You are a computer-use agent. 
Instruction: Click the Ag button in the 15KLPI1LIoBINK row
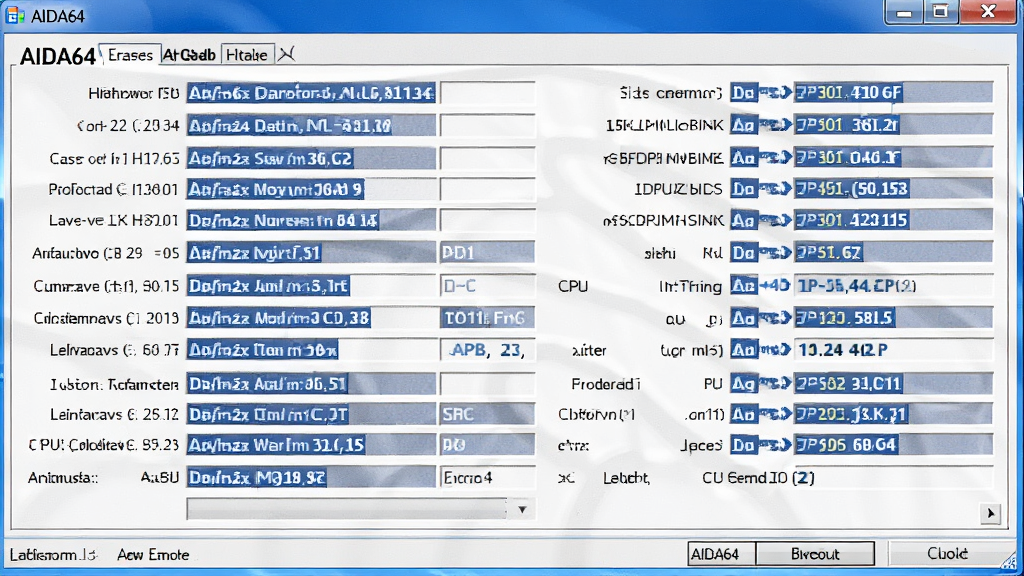[x=744, y=125]
